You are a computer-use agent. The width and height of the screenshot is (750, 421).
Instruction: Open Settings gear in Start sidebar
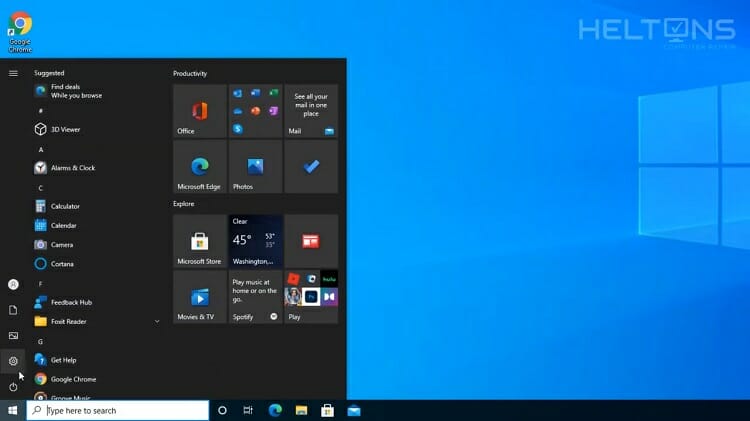click(x=13, y=361)
